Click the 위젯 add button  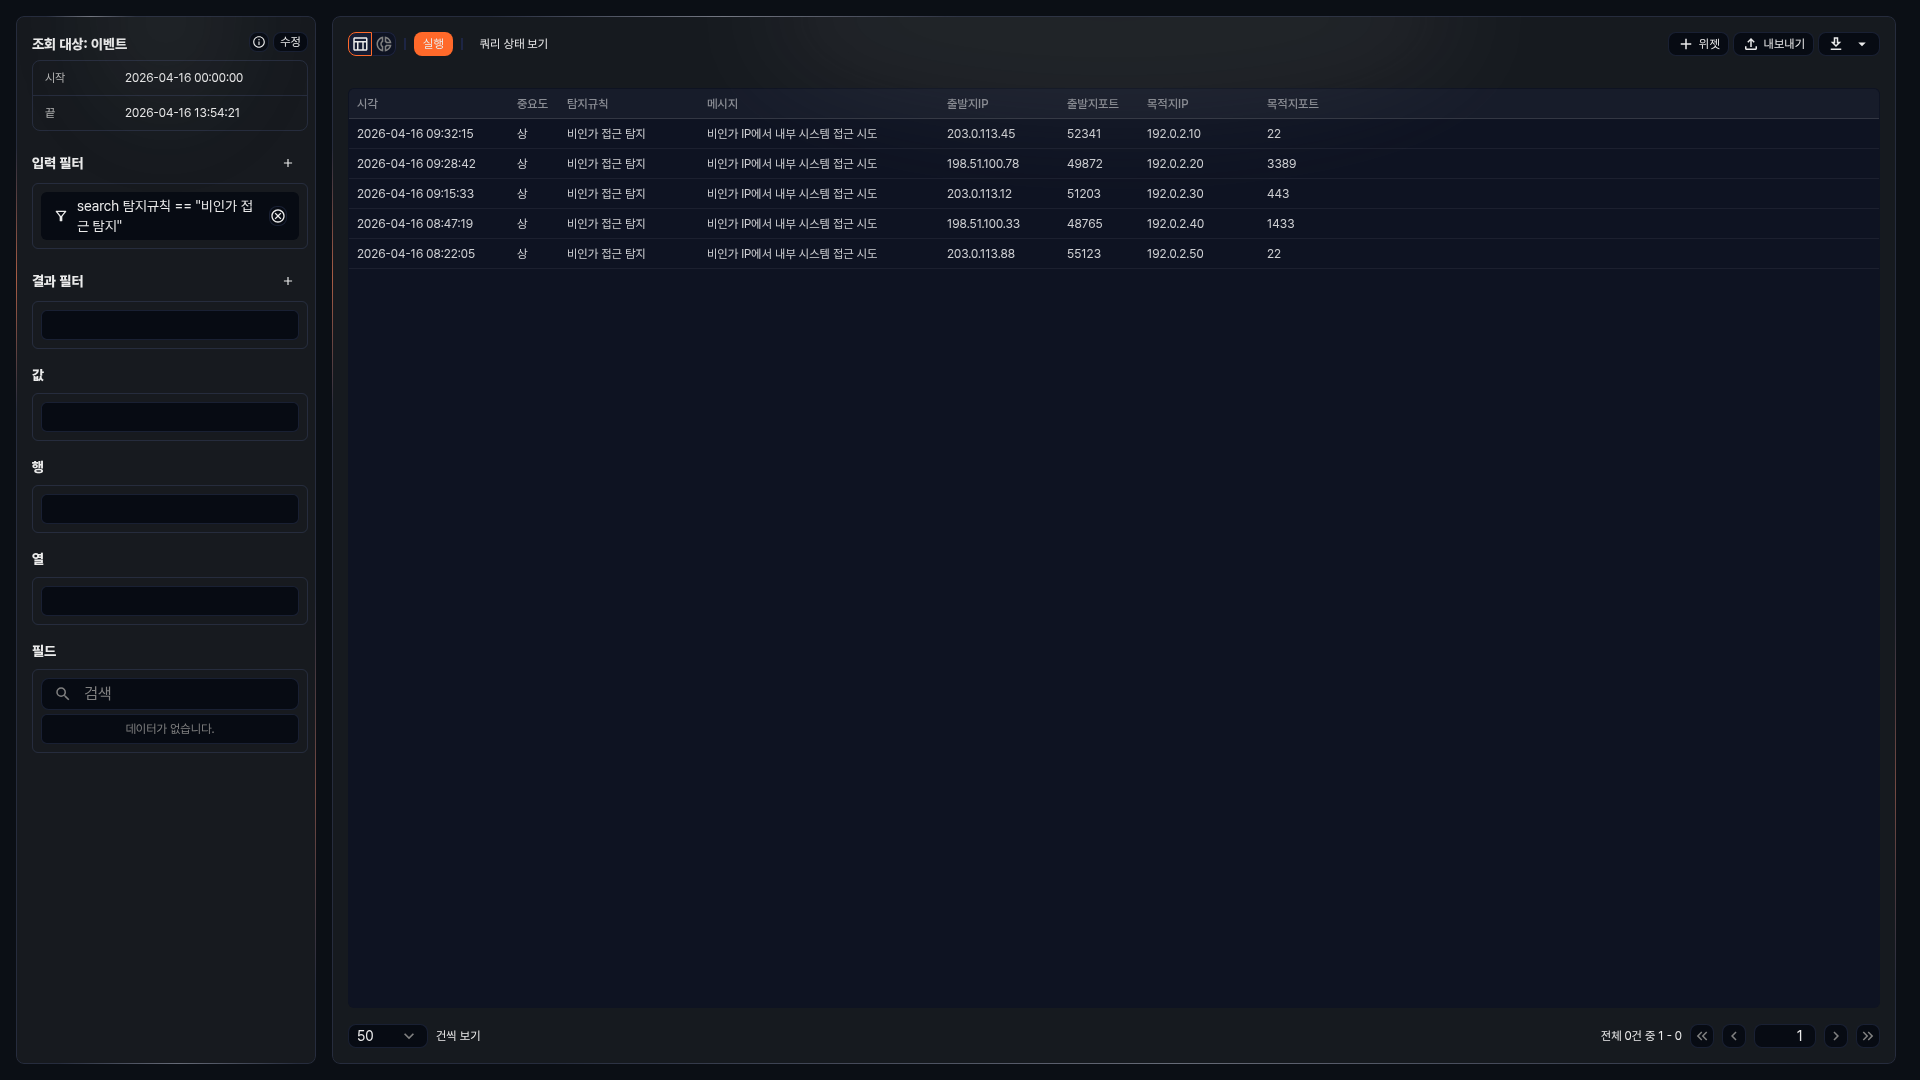[1699, 44]
